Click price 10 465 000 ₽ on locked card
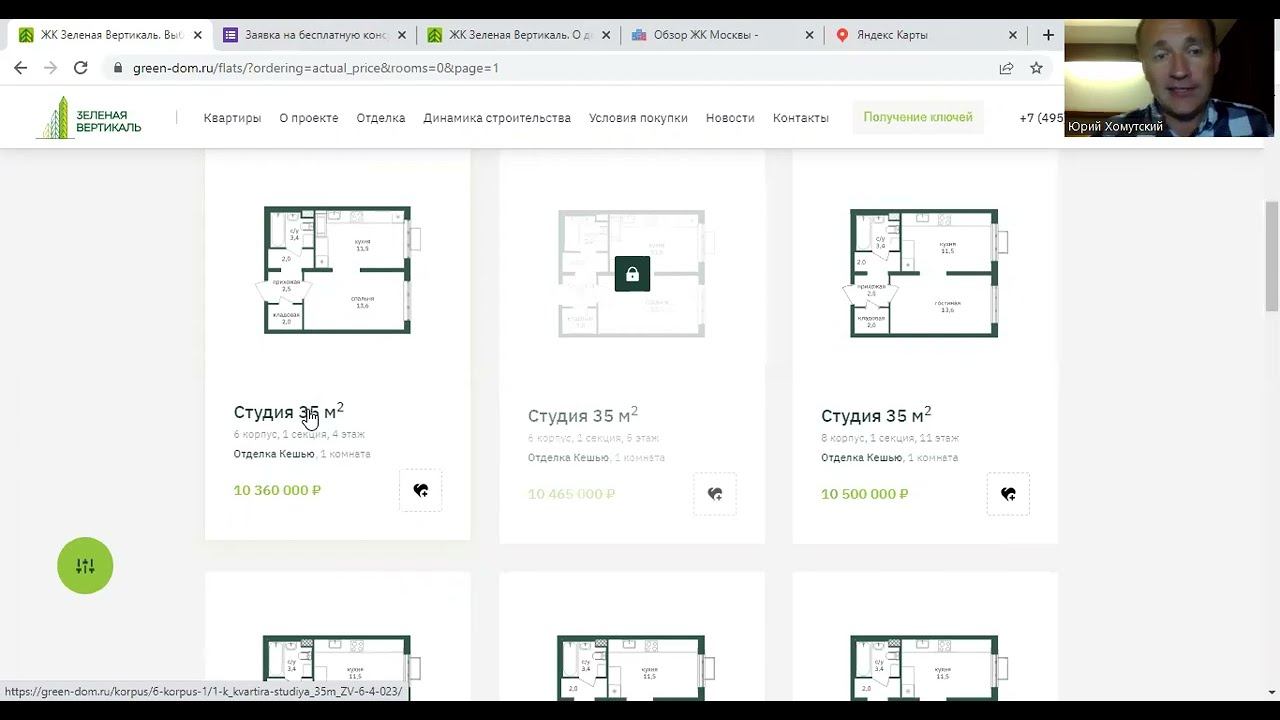 (x=571, y=494)
